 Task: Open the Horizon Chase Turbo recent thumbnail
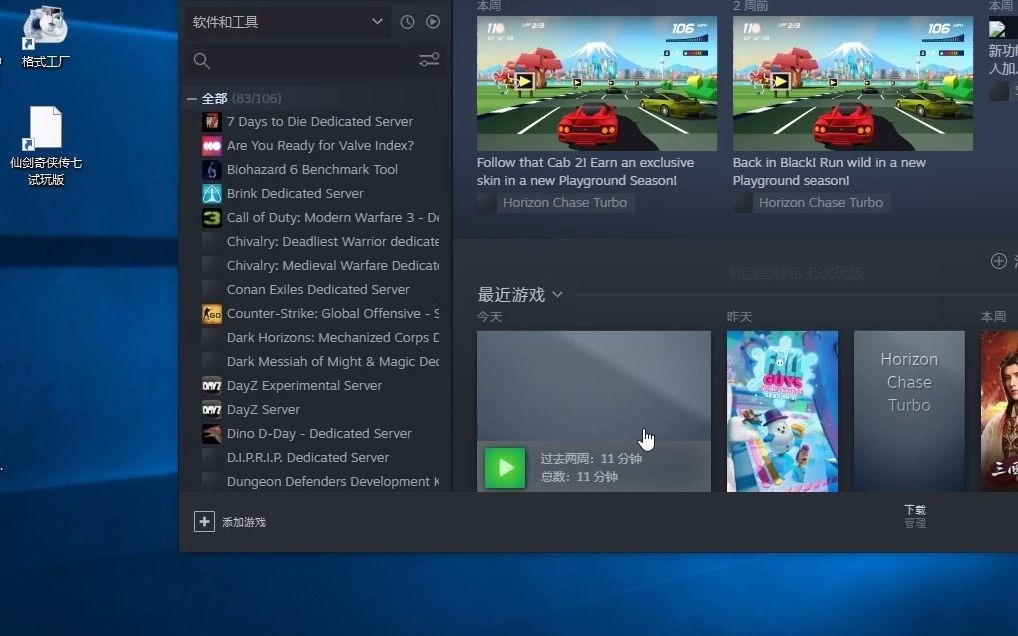click(x=908, y=410)
